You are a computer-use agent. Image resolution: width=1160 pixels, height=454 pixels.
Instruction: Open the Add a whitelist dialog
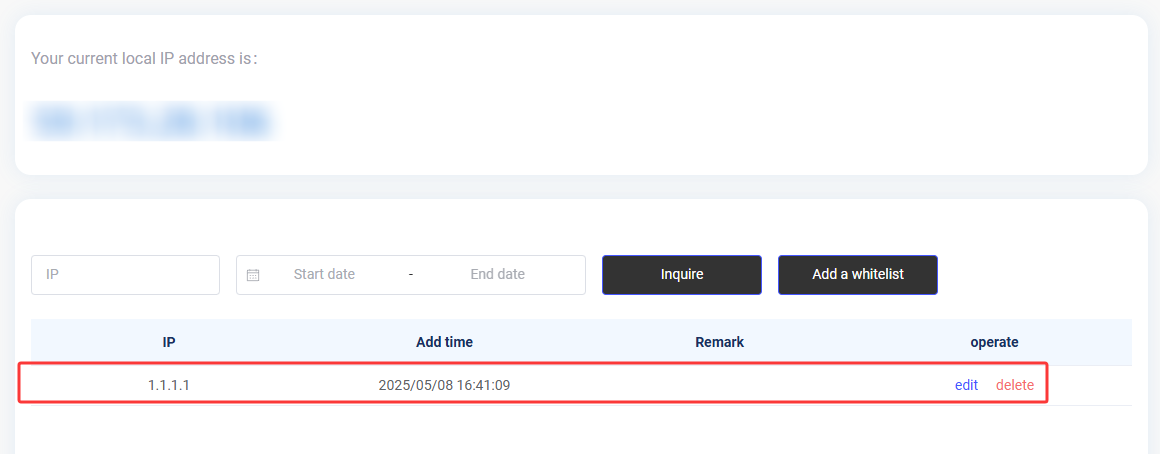click(857, 275)
